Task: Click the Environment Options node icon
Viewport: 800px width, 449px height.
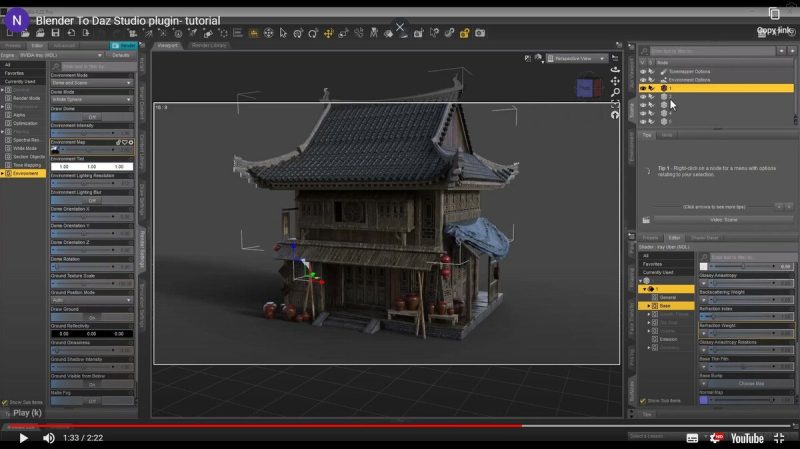Action: coord(663,80)
